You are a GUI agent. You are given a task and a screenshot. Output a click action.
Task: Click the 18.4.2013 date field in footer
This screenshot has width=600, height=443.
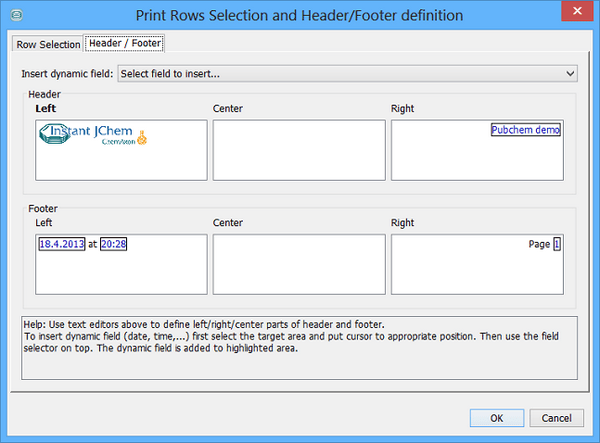(62, 244)
